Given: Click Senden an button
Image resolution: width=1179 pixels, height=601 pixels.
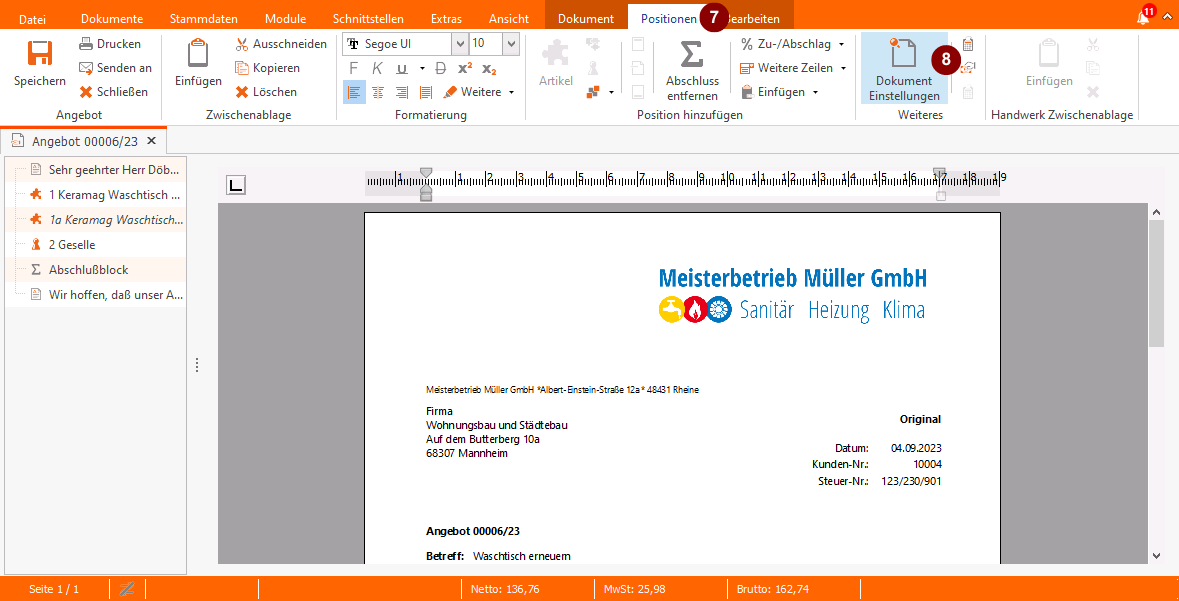Looking at the screenshot, I should 115,68.
